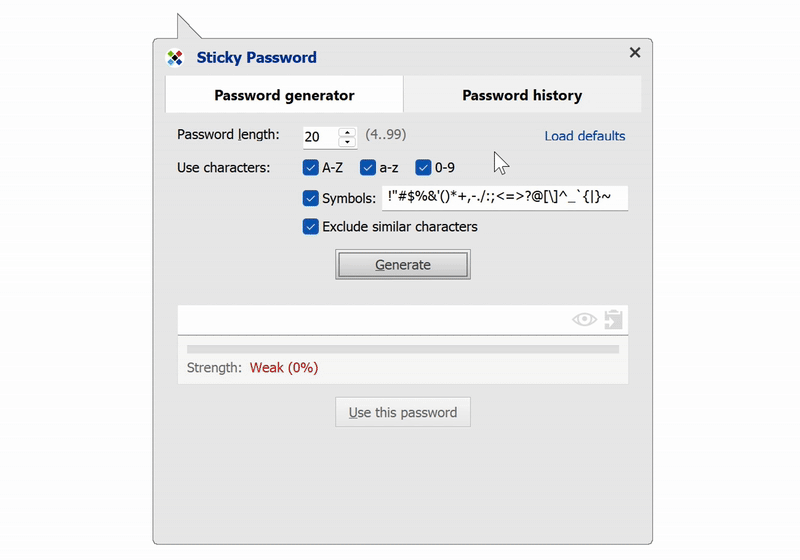
Task: Decrease password length with down arrow
Action: pos(347,142)
